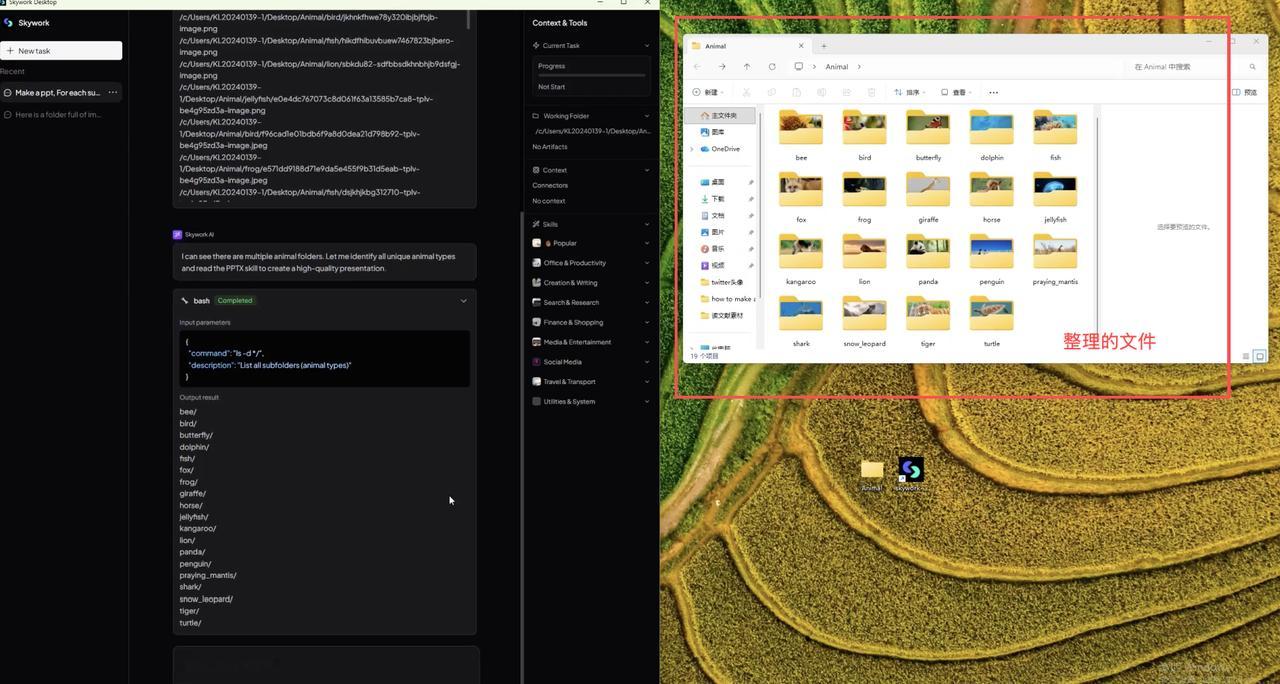Go forward in File Explorer
This screenshot has width=1280, height=684.
[x=722, y=67]
